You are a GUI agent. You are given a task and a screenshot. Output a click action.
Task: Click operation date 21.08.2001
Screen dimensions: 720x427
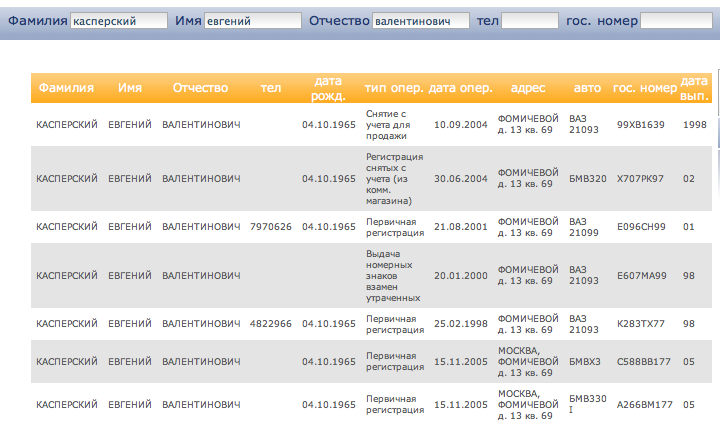click(461, 227)
